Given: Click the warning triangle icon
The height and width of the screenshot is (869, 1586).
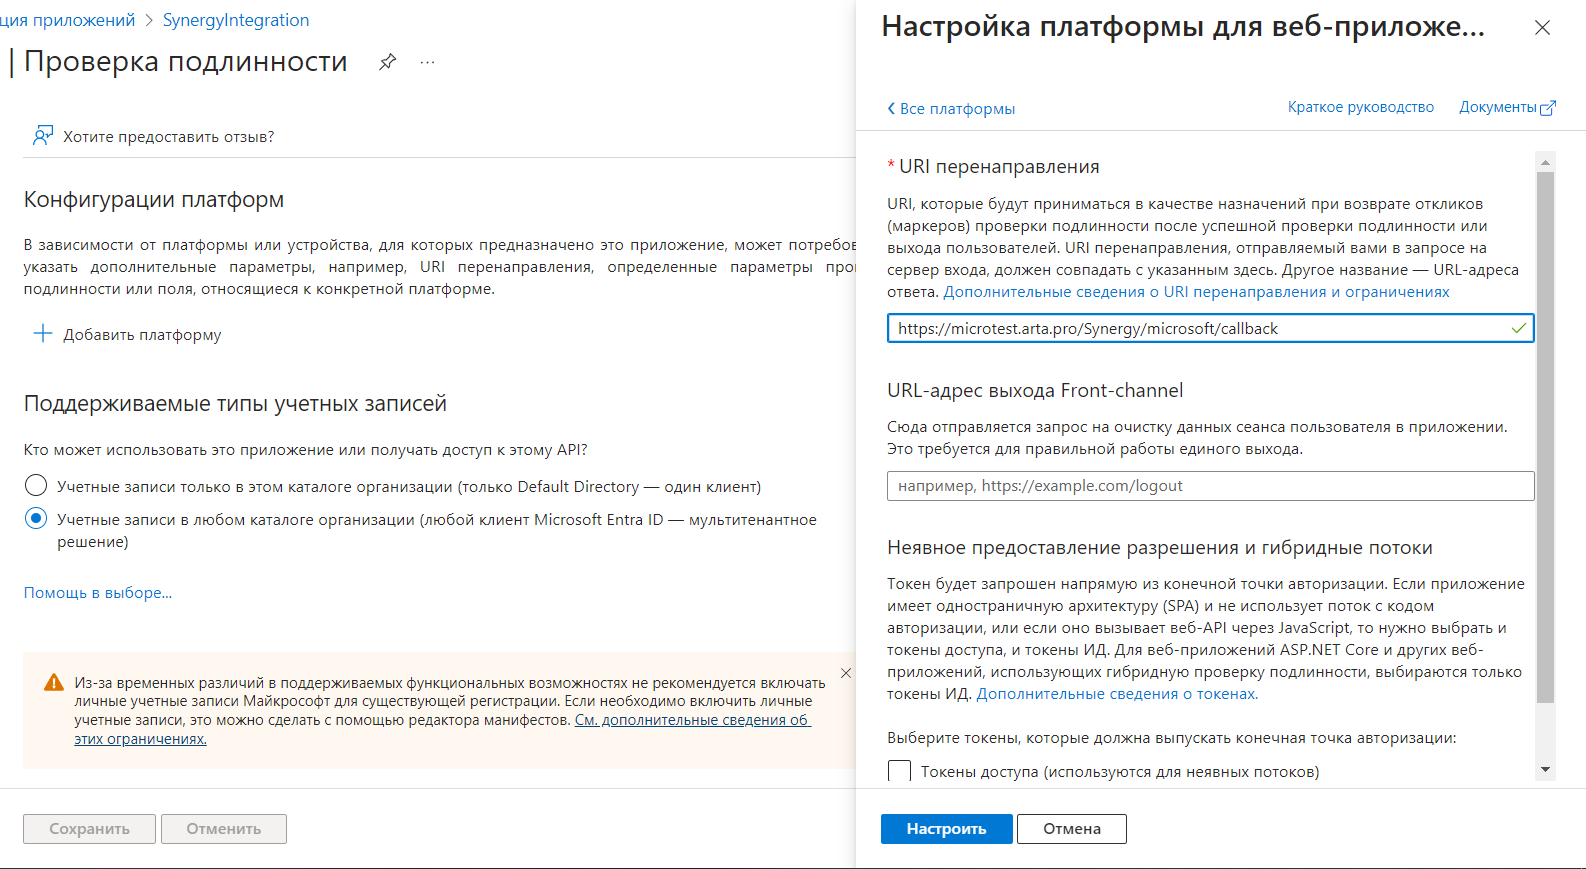Looking at the screenshot, I should pyautogui.click(x=54, y=683).
